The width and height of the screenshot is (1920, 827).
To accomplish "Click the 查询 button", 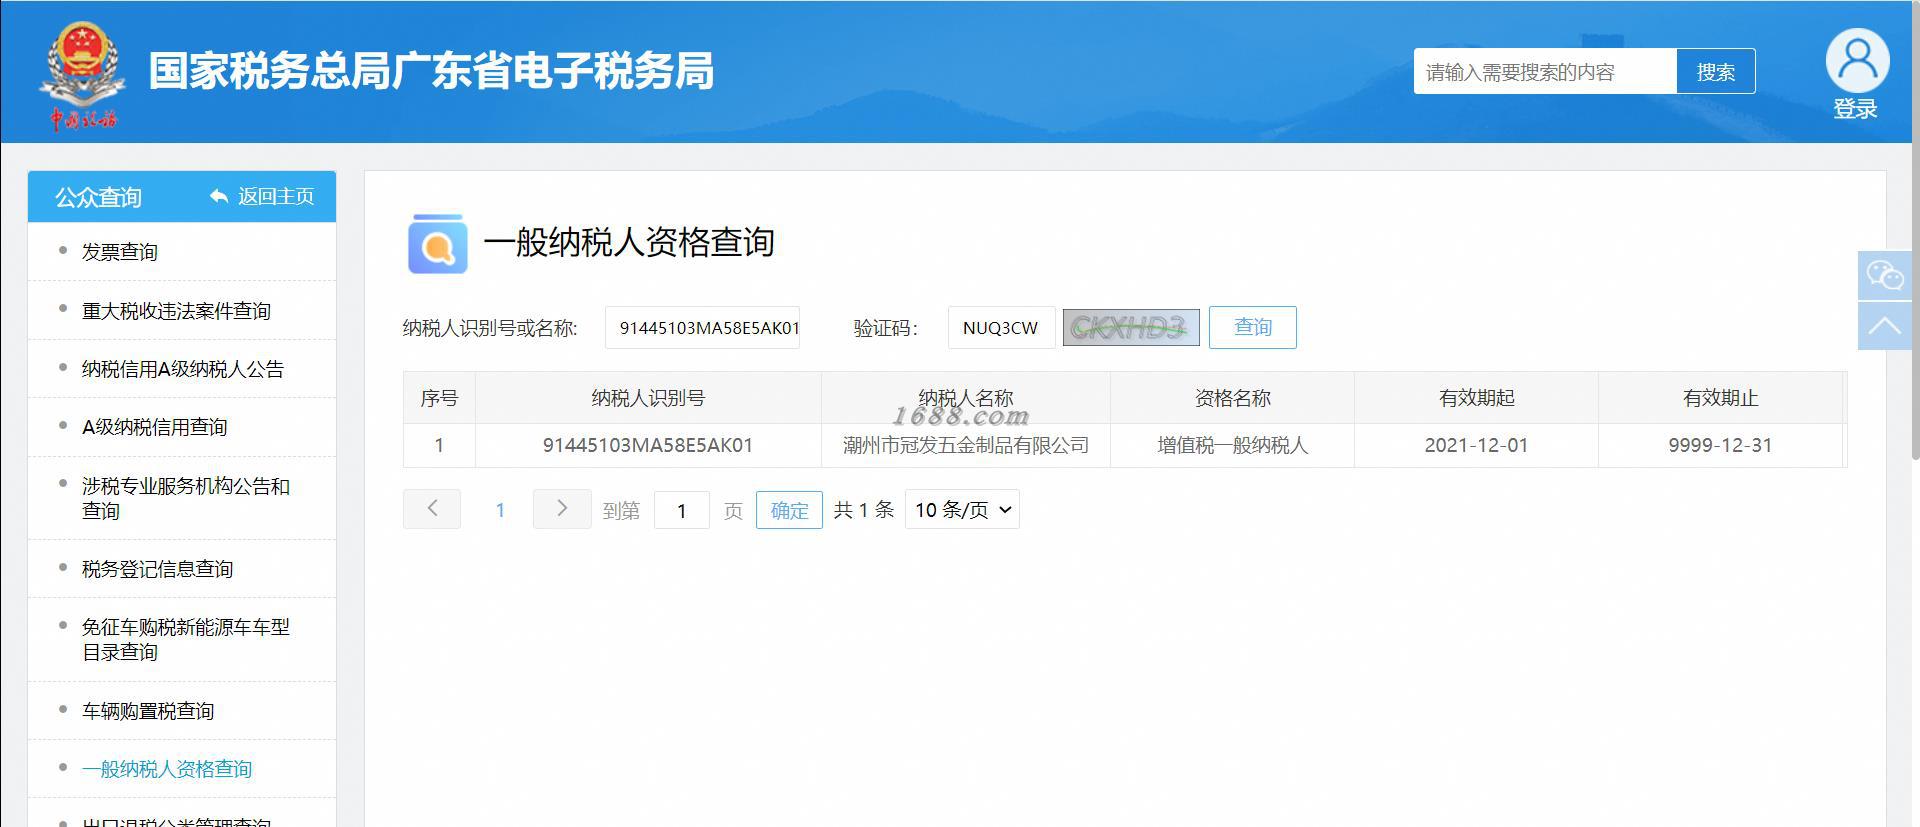I will point(1252,327).
